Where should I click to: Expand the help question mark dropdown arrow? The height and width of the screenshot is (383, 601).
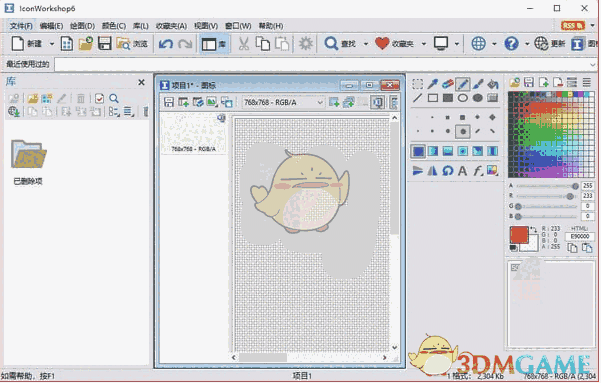pyautogui.click(x=527, y=44)
